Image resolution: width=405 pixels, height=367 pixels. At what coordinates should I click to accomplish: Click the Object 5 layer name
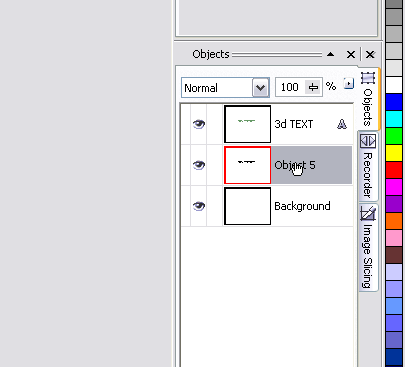(x=295, y=165)
